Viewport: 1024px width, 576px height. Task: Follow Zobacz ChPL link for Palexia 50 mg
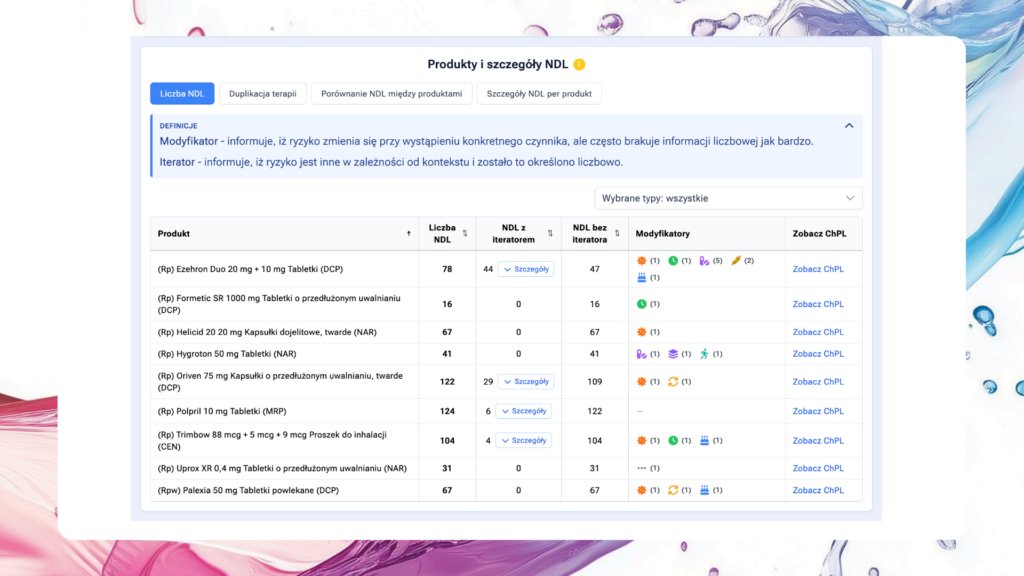(x=818, y=490)
